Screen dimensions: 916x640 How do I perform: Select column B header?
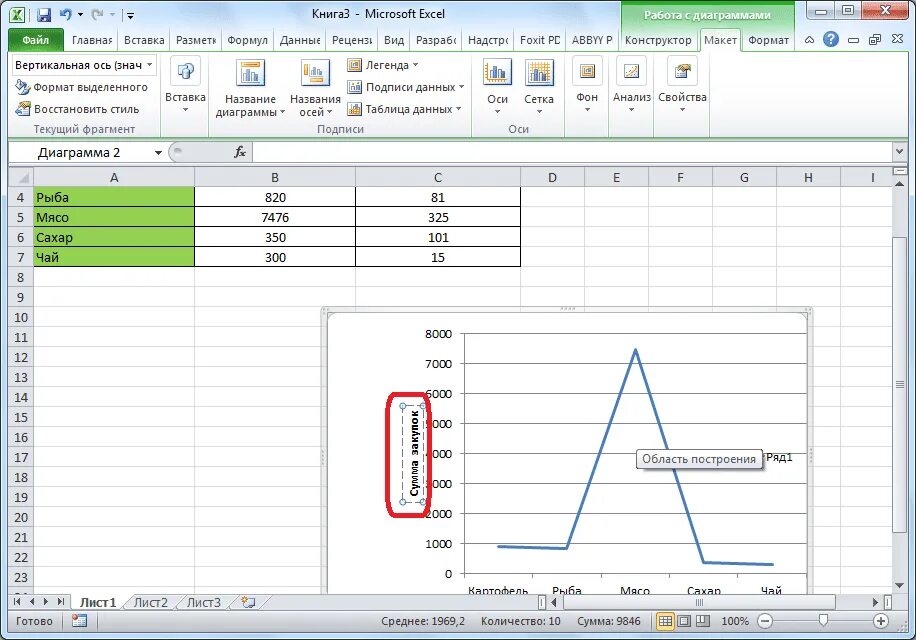coord(275,178)
